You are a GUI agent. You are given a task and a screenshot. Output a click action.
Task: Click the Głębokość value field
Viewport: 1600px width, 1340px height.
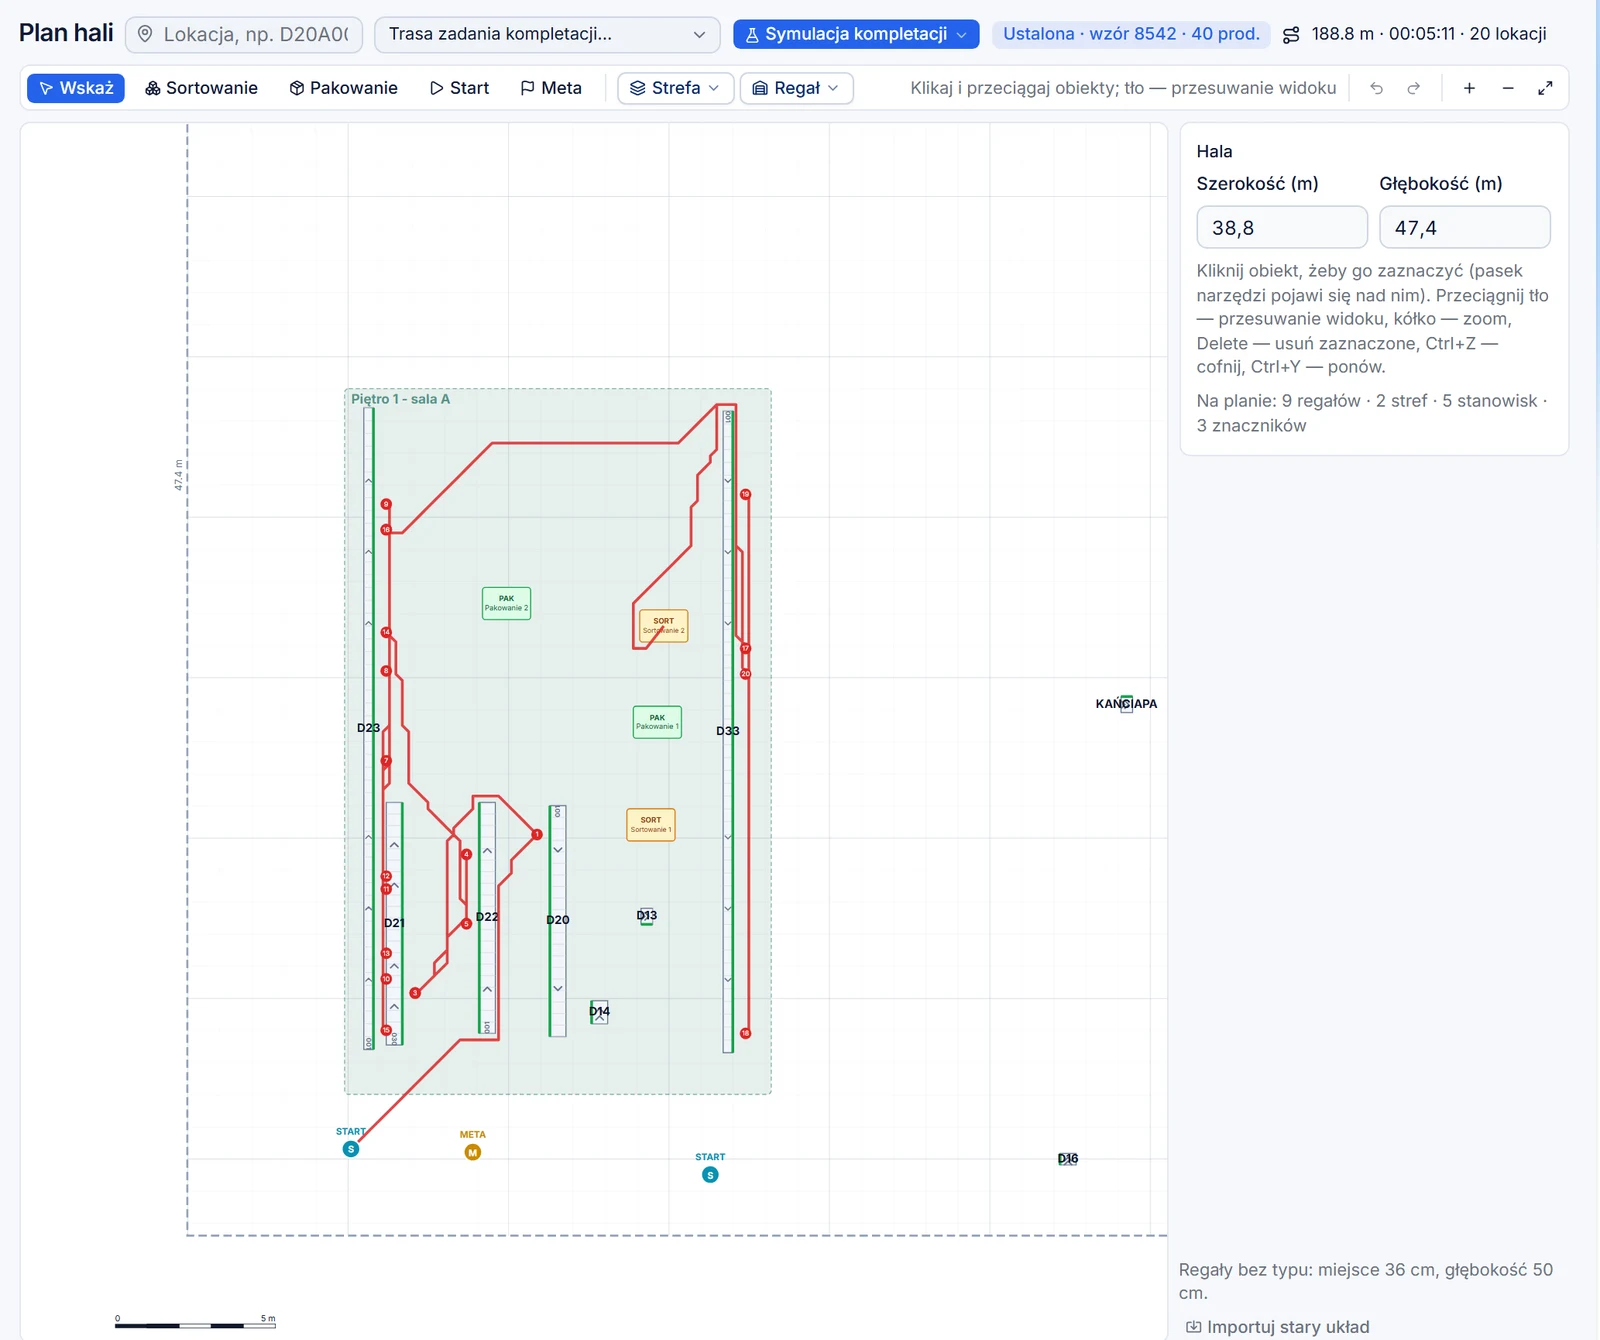tap(1465, 227)
